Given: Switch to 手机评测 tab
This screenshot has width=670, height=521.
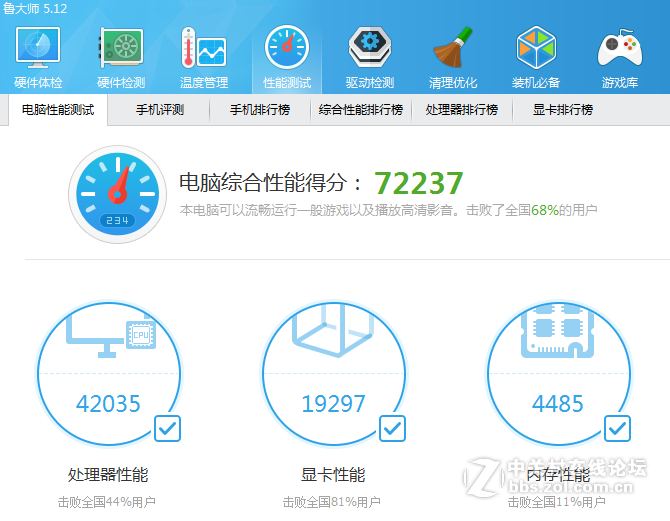Looking at the screenshot, I should pos(159,110).
